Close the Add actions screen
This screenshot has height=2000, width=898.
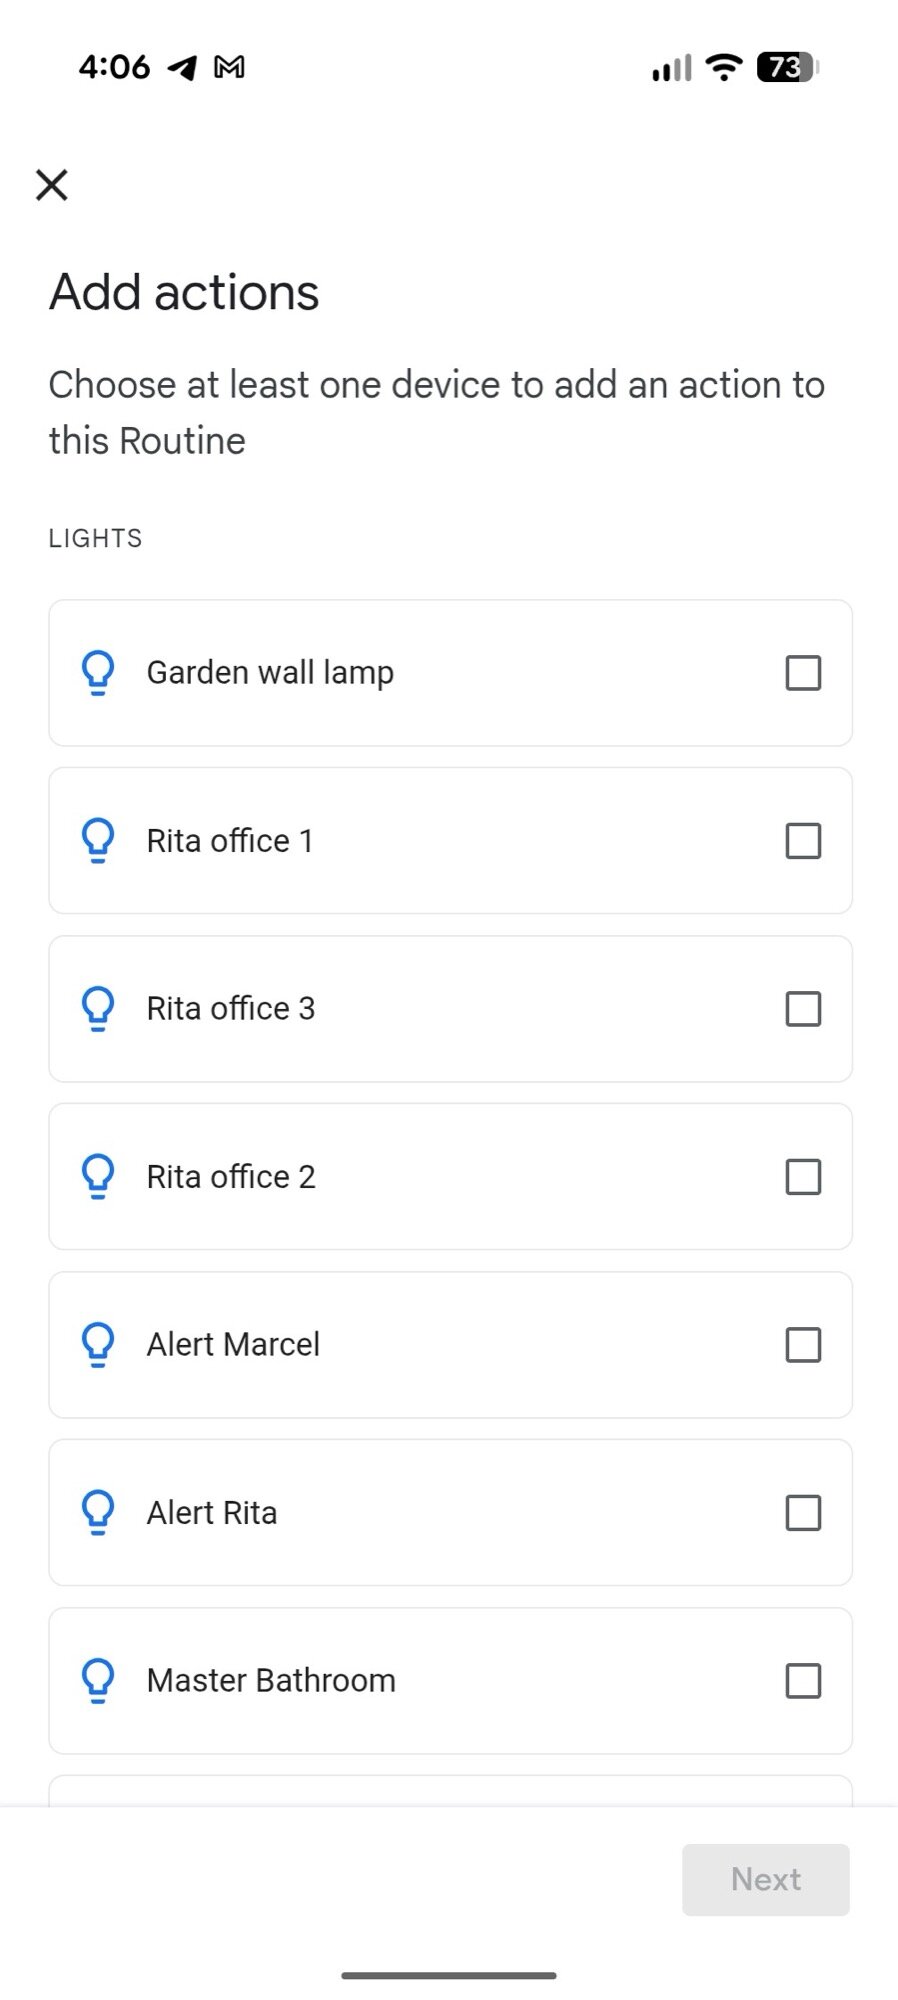[x=52, y=185]
